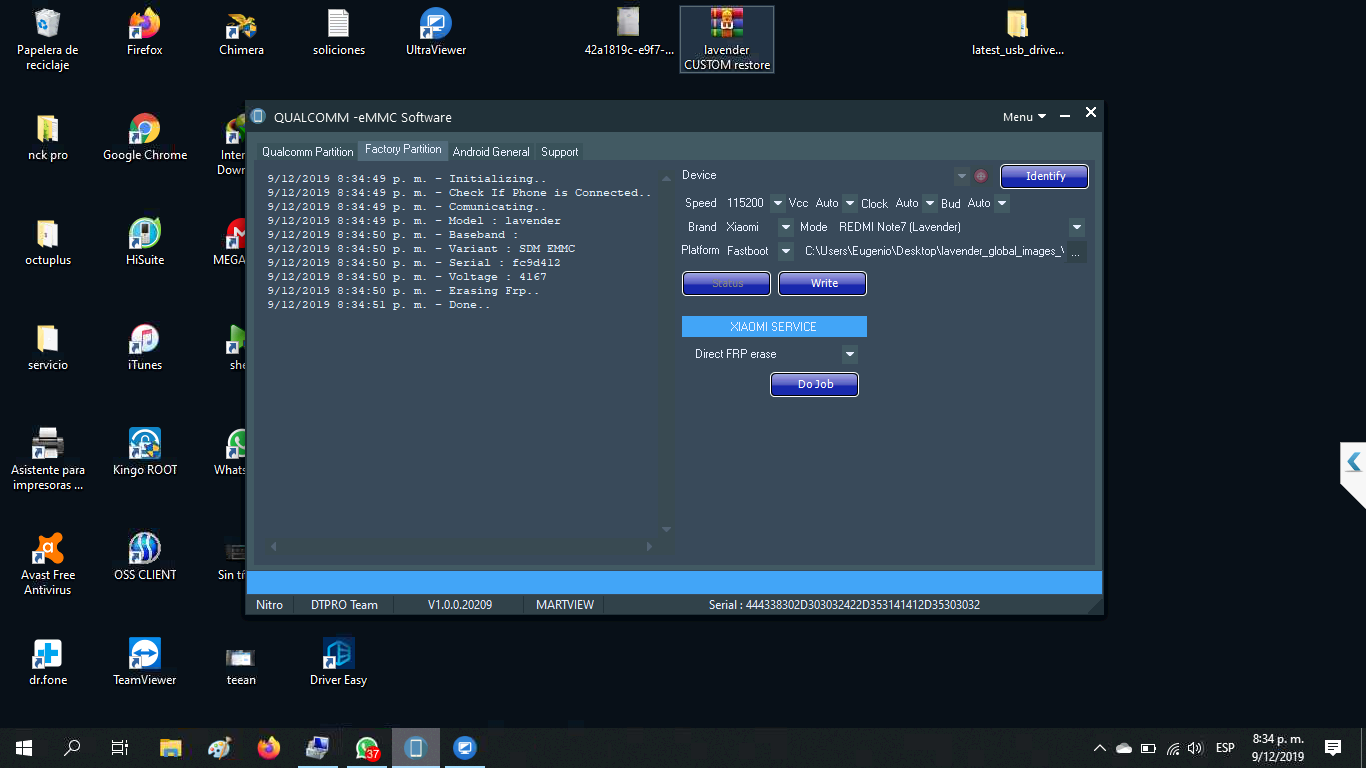Click the browse button next to file path
The image size is (1366, 768).
pyautogui.click(x=1076, y=252)
